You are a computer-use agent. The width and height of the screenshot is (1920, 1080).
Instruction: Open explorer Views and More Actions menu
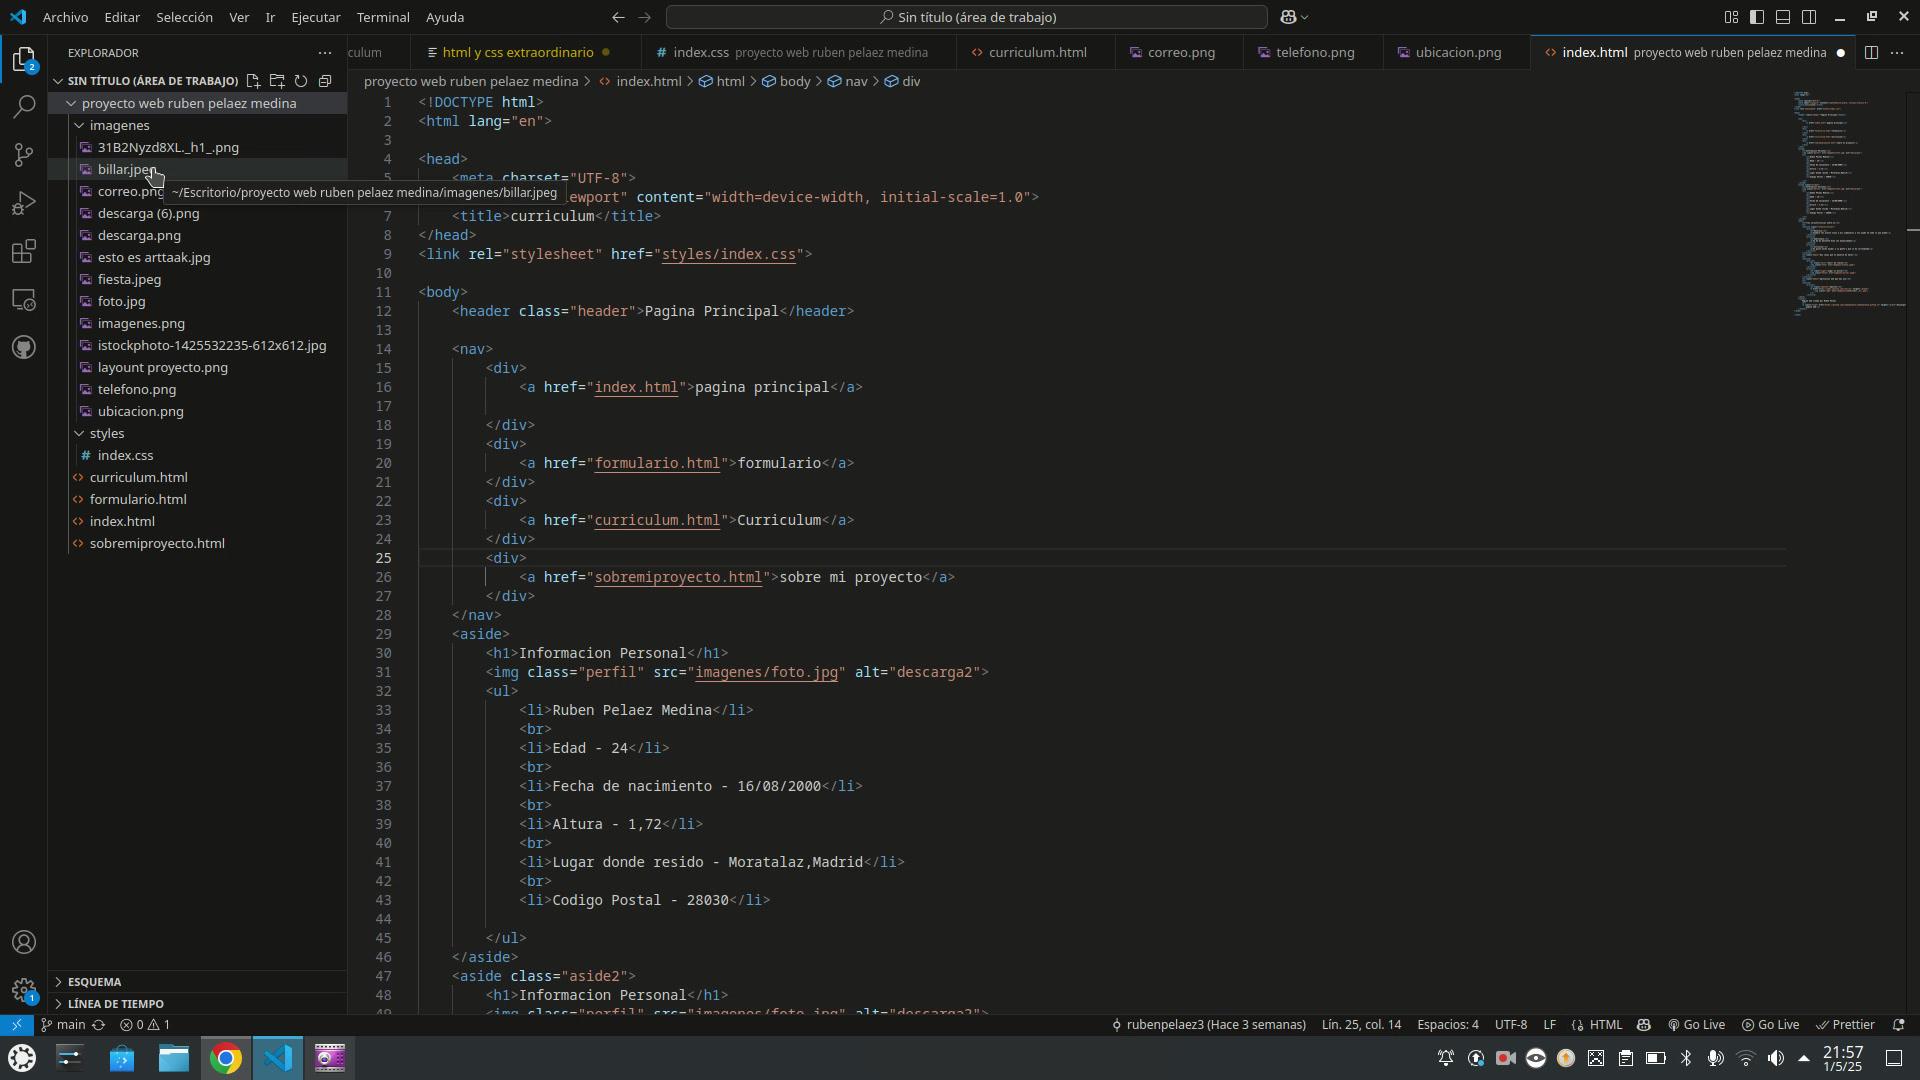click(324, 53)
